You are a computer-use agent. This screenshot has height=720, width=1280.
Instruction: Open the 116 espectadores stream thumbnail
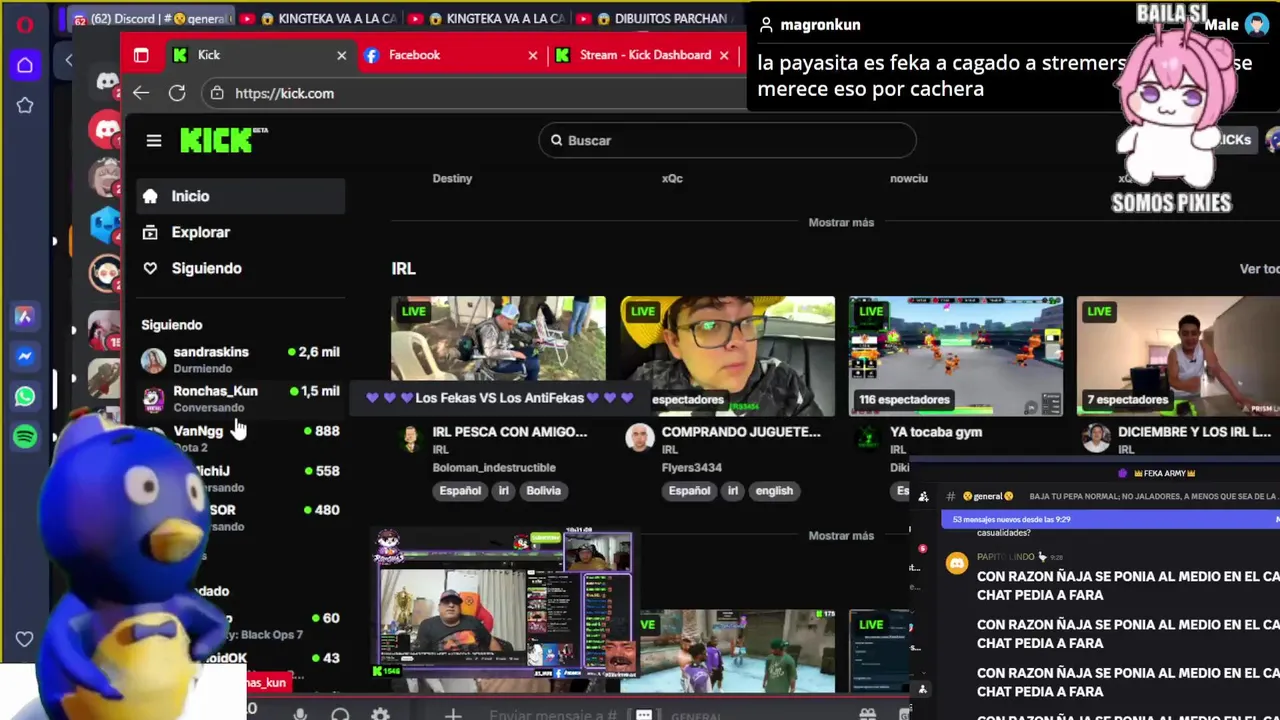[956, 356]
